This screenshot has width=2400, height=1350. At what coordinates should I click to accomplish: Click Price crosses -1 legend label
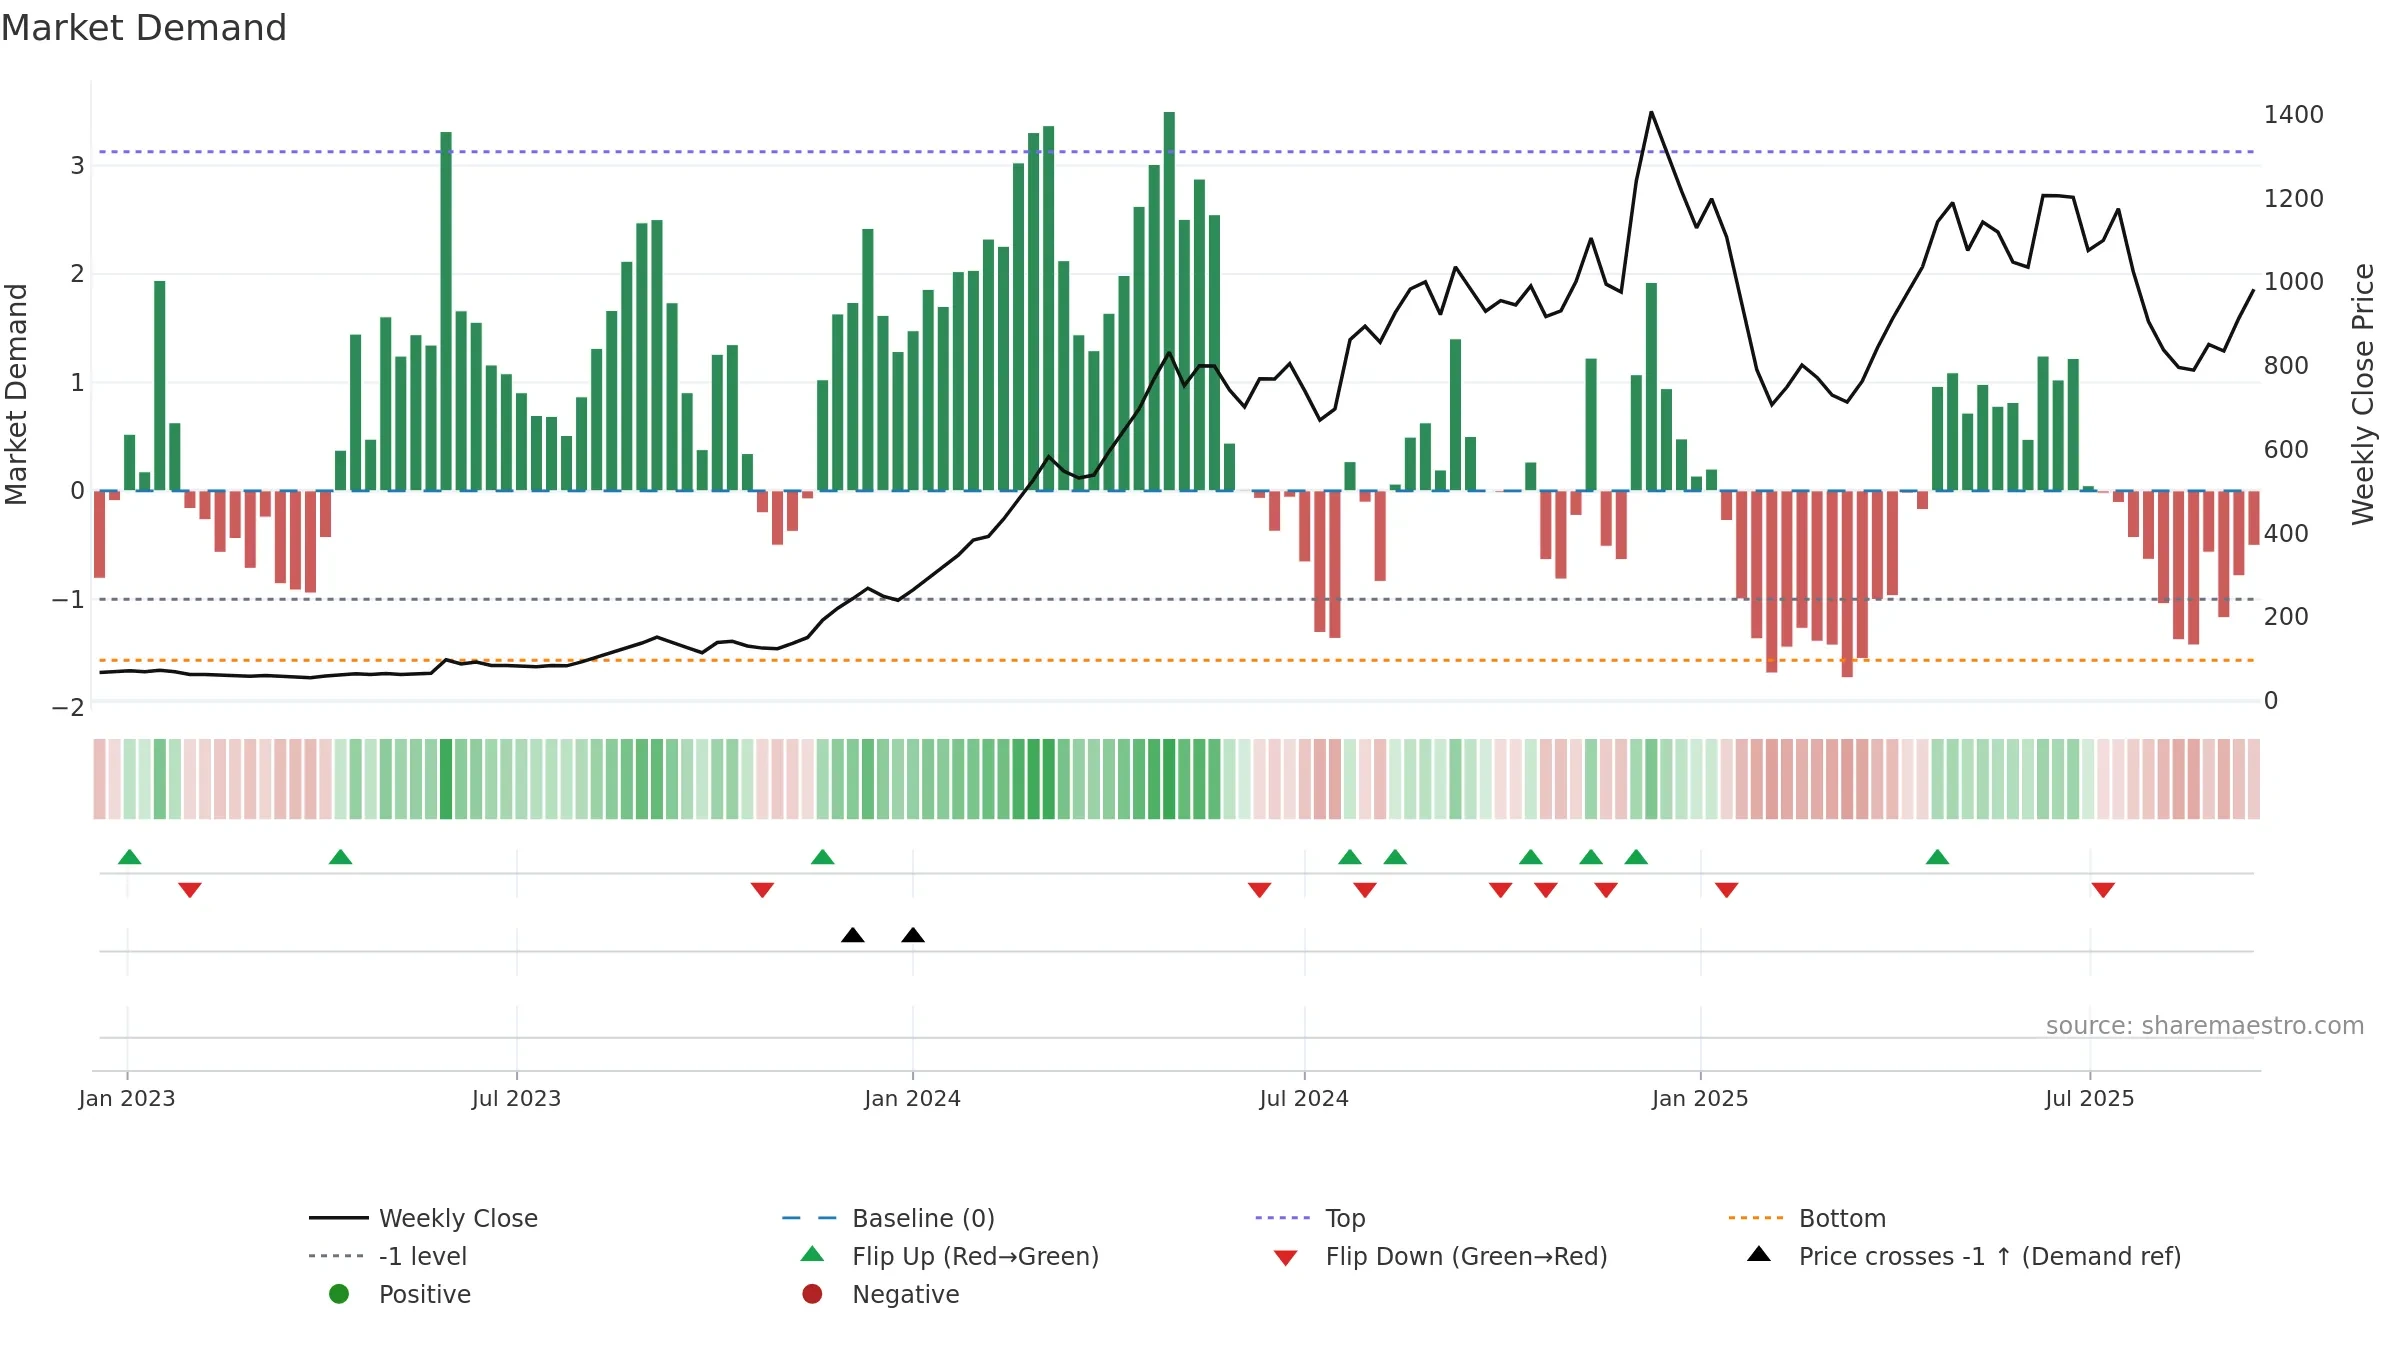pyautogui.click(x=1989, y=1256)
